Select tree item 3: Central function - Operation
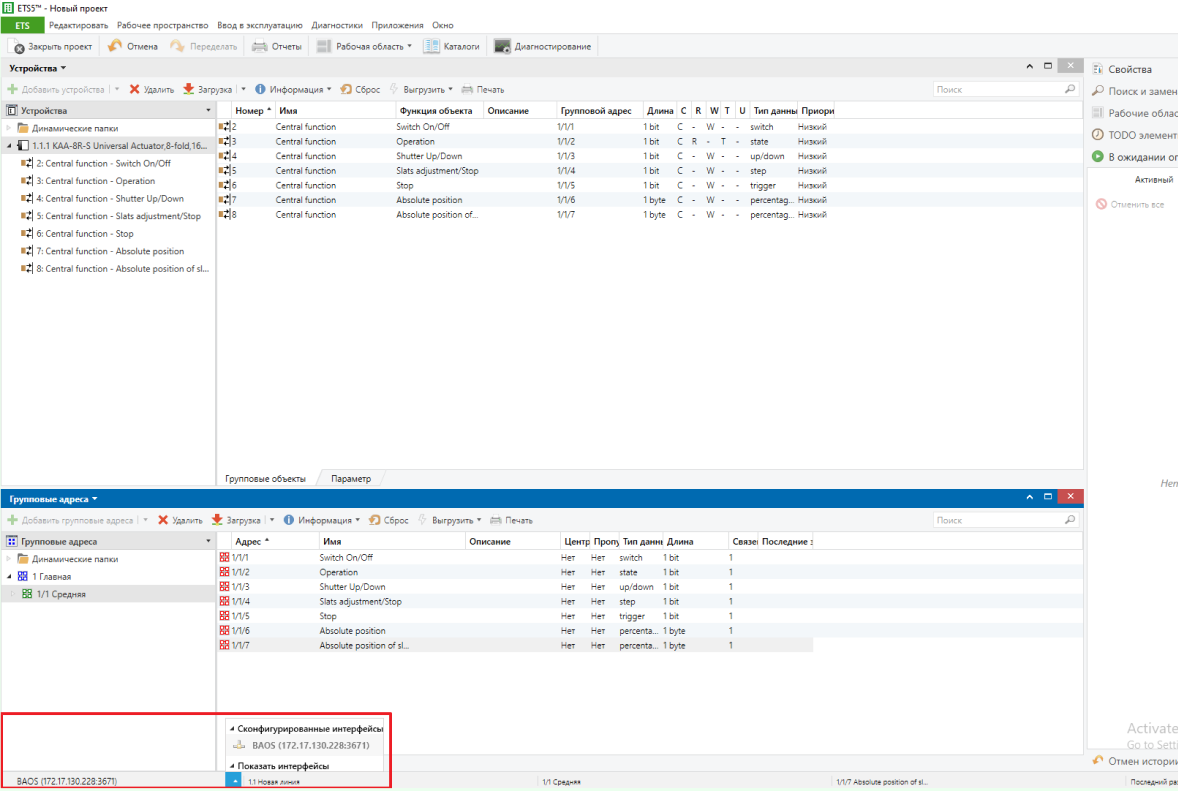 tap(95, 181)
